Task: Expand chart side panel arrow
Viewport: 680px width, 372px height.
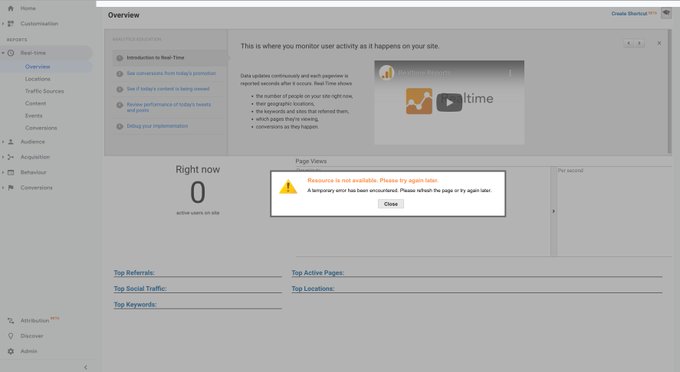Action: (x=553, y=211)
